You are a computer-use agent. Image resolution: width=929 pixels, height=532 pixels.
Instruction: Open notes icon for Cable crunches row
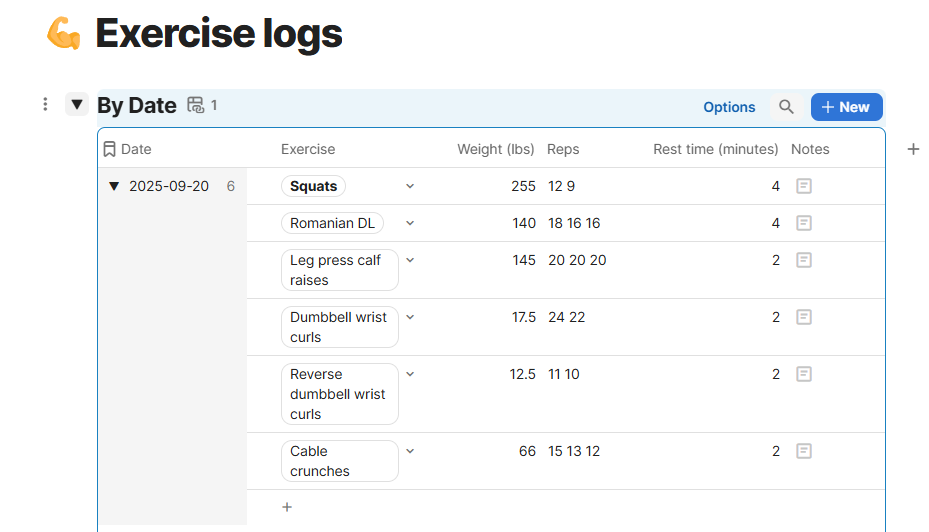pos(803,451)
